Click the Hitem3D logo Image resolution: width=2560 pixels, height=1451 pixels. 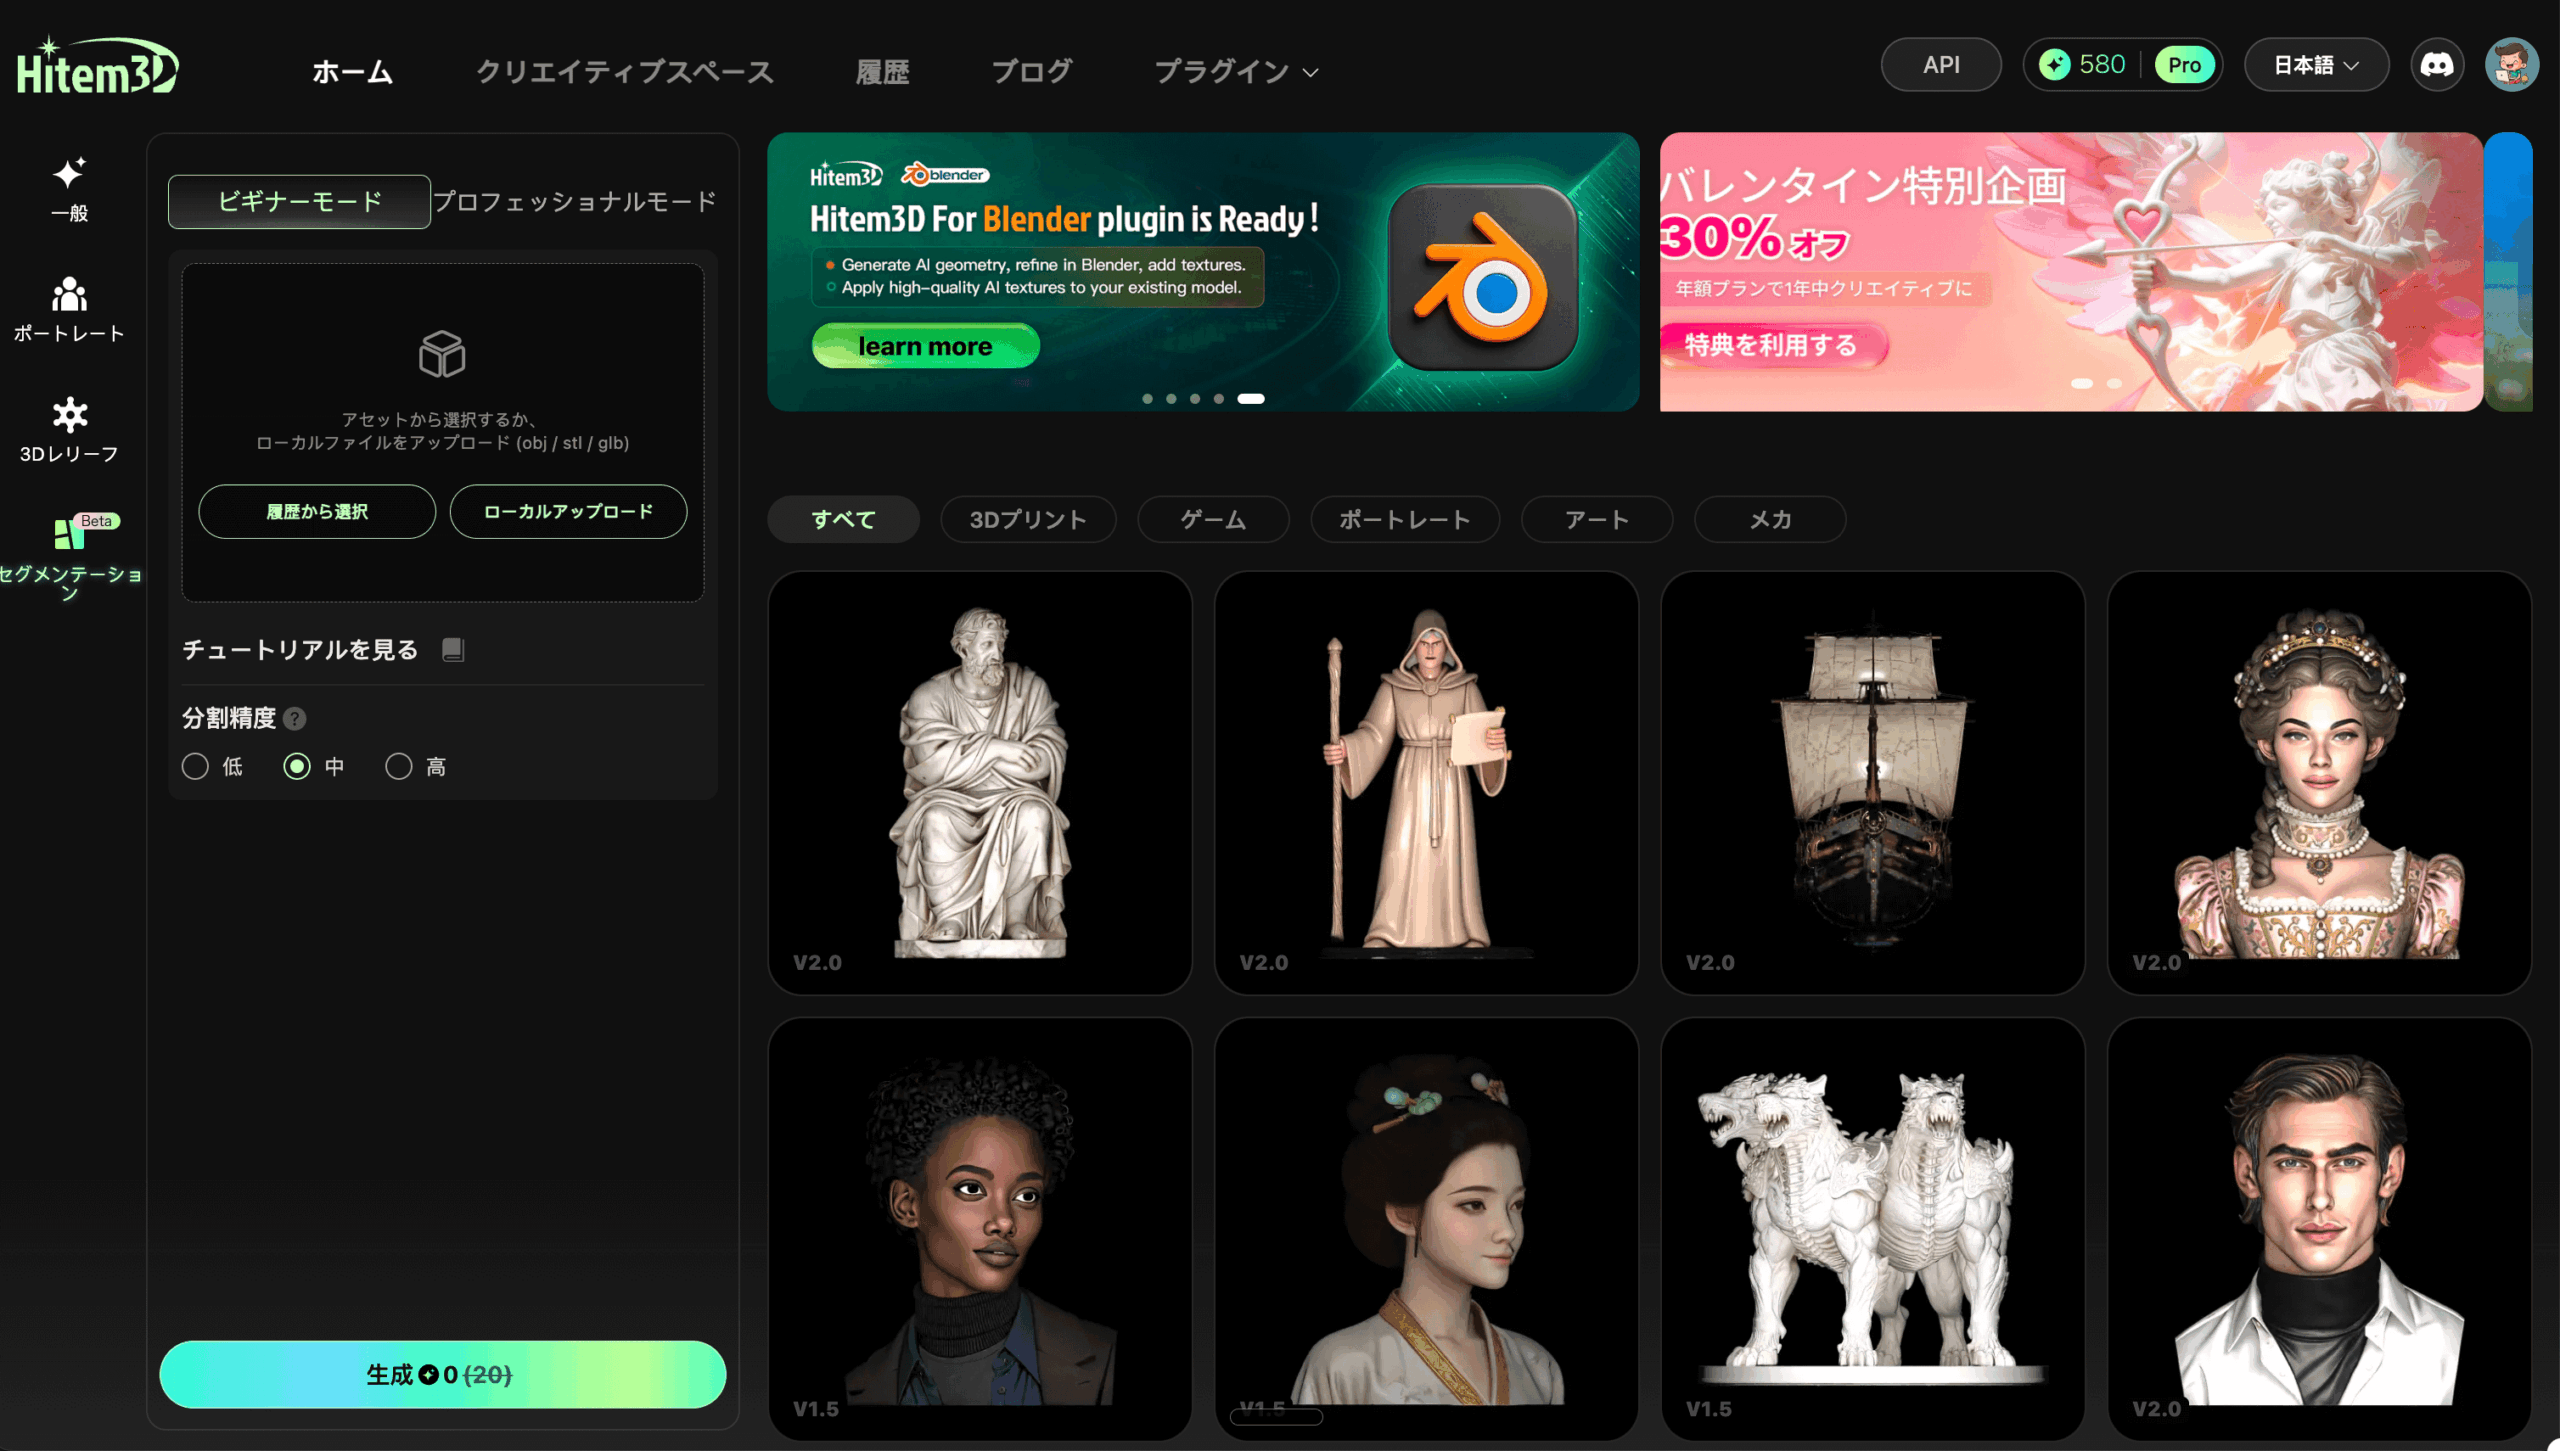(x=97, y=68)
